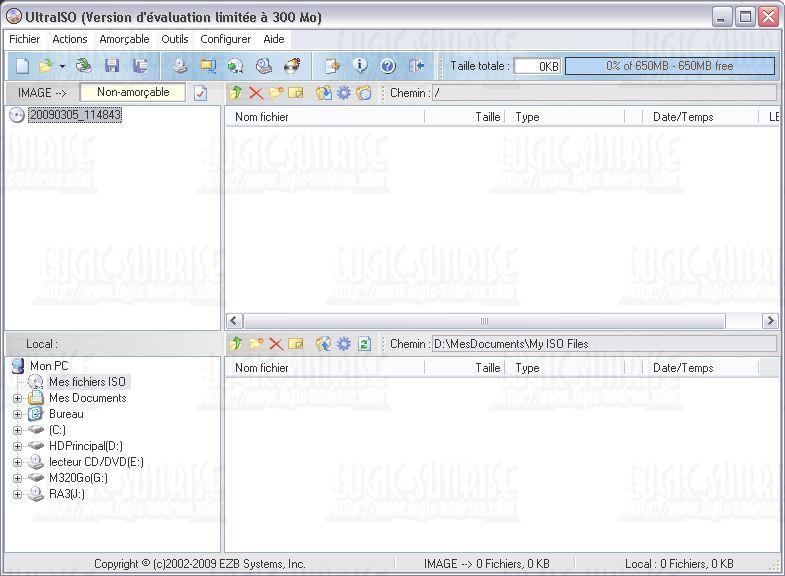Image resolution: width=785 pixels, height=576 pixels.
Task: Click the Save floppy disk icon
Action: (x=112, y=66)
